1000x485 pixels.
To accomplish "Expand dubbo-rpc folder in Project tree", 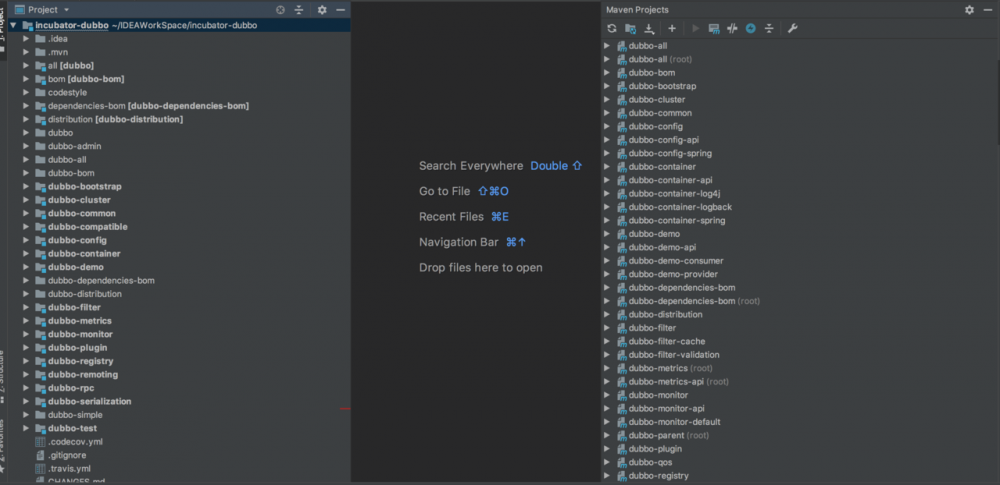I will point(26,388).
